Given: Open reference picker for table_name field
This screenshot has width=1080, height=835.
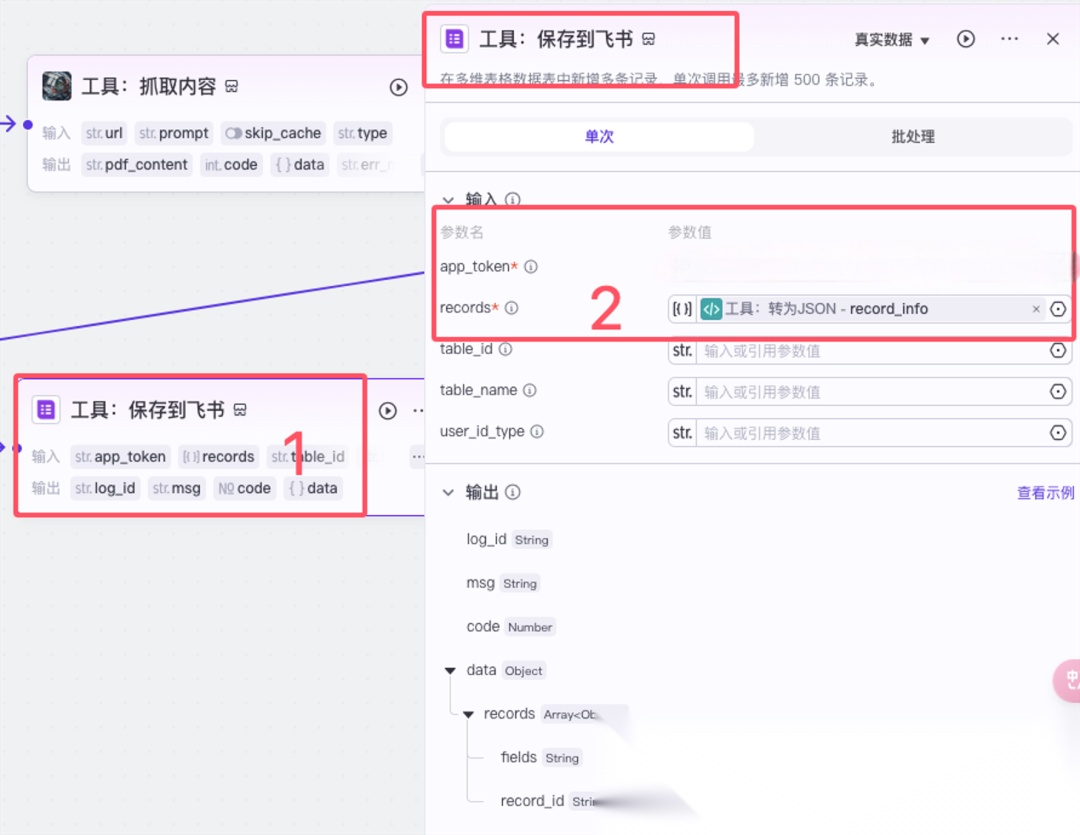Looking at the screenshot, I should (x=1058, y=391).
